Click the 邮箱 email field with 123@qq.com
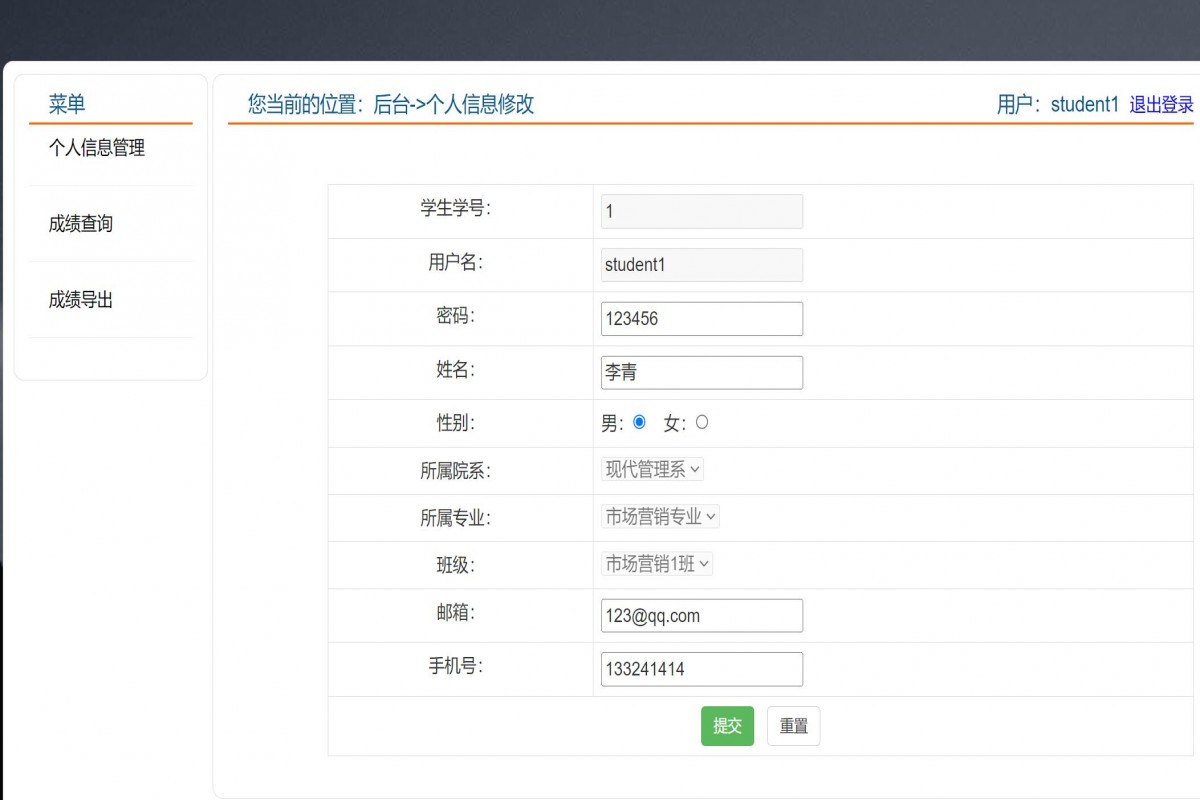This screenshot has width=1200, height=800. pyautogui.click(x=700, y=615)
